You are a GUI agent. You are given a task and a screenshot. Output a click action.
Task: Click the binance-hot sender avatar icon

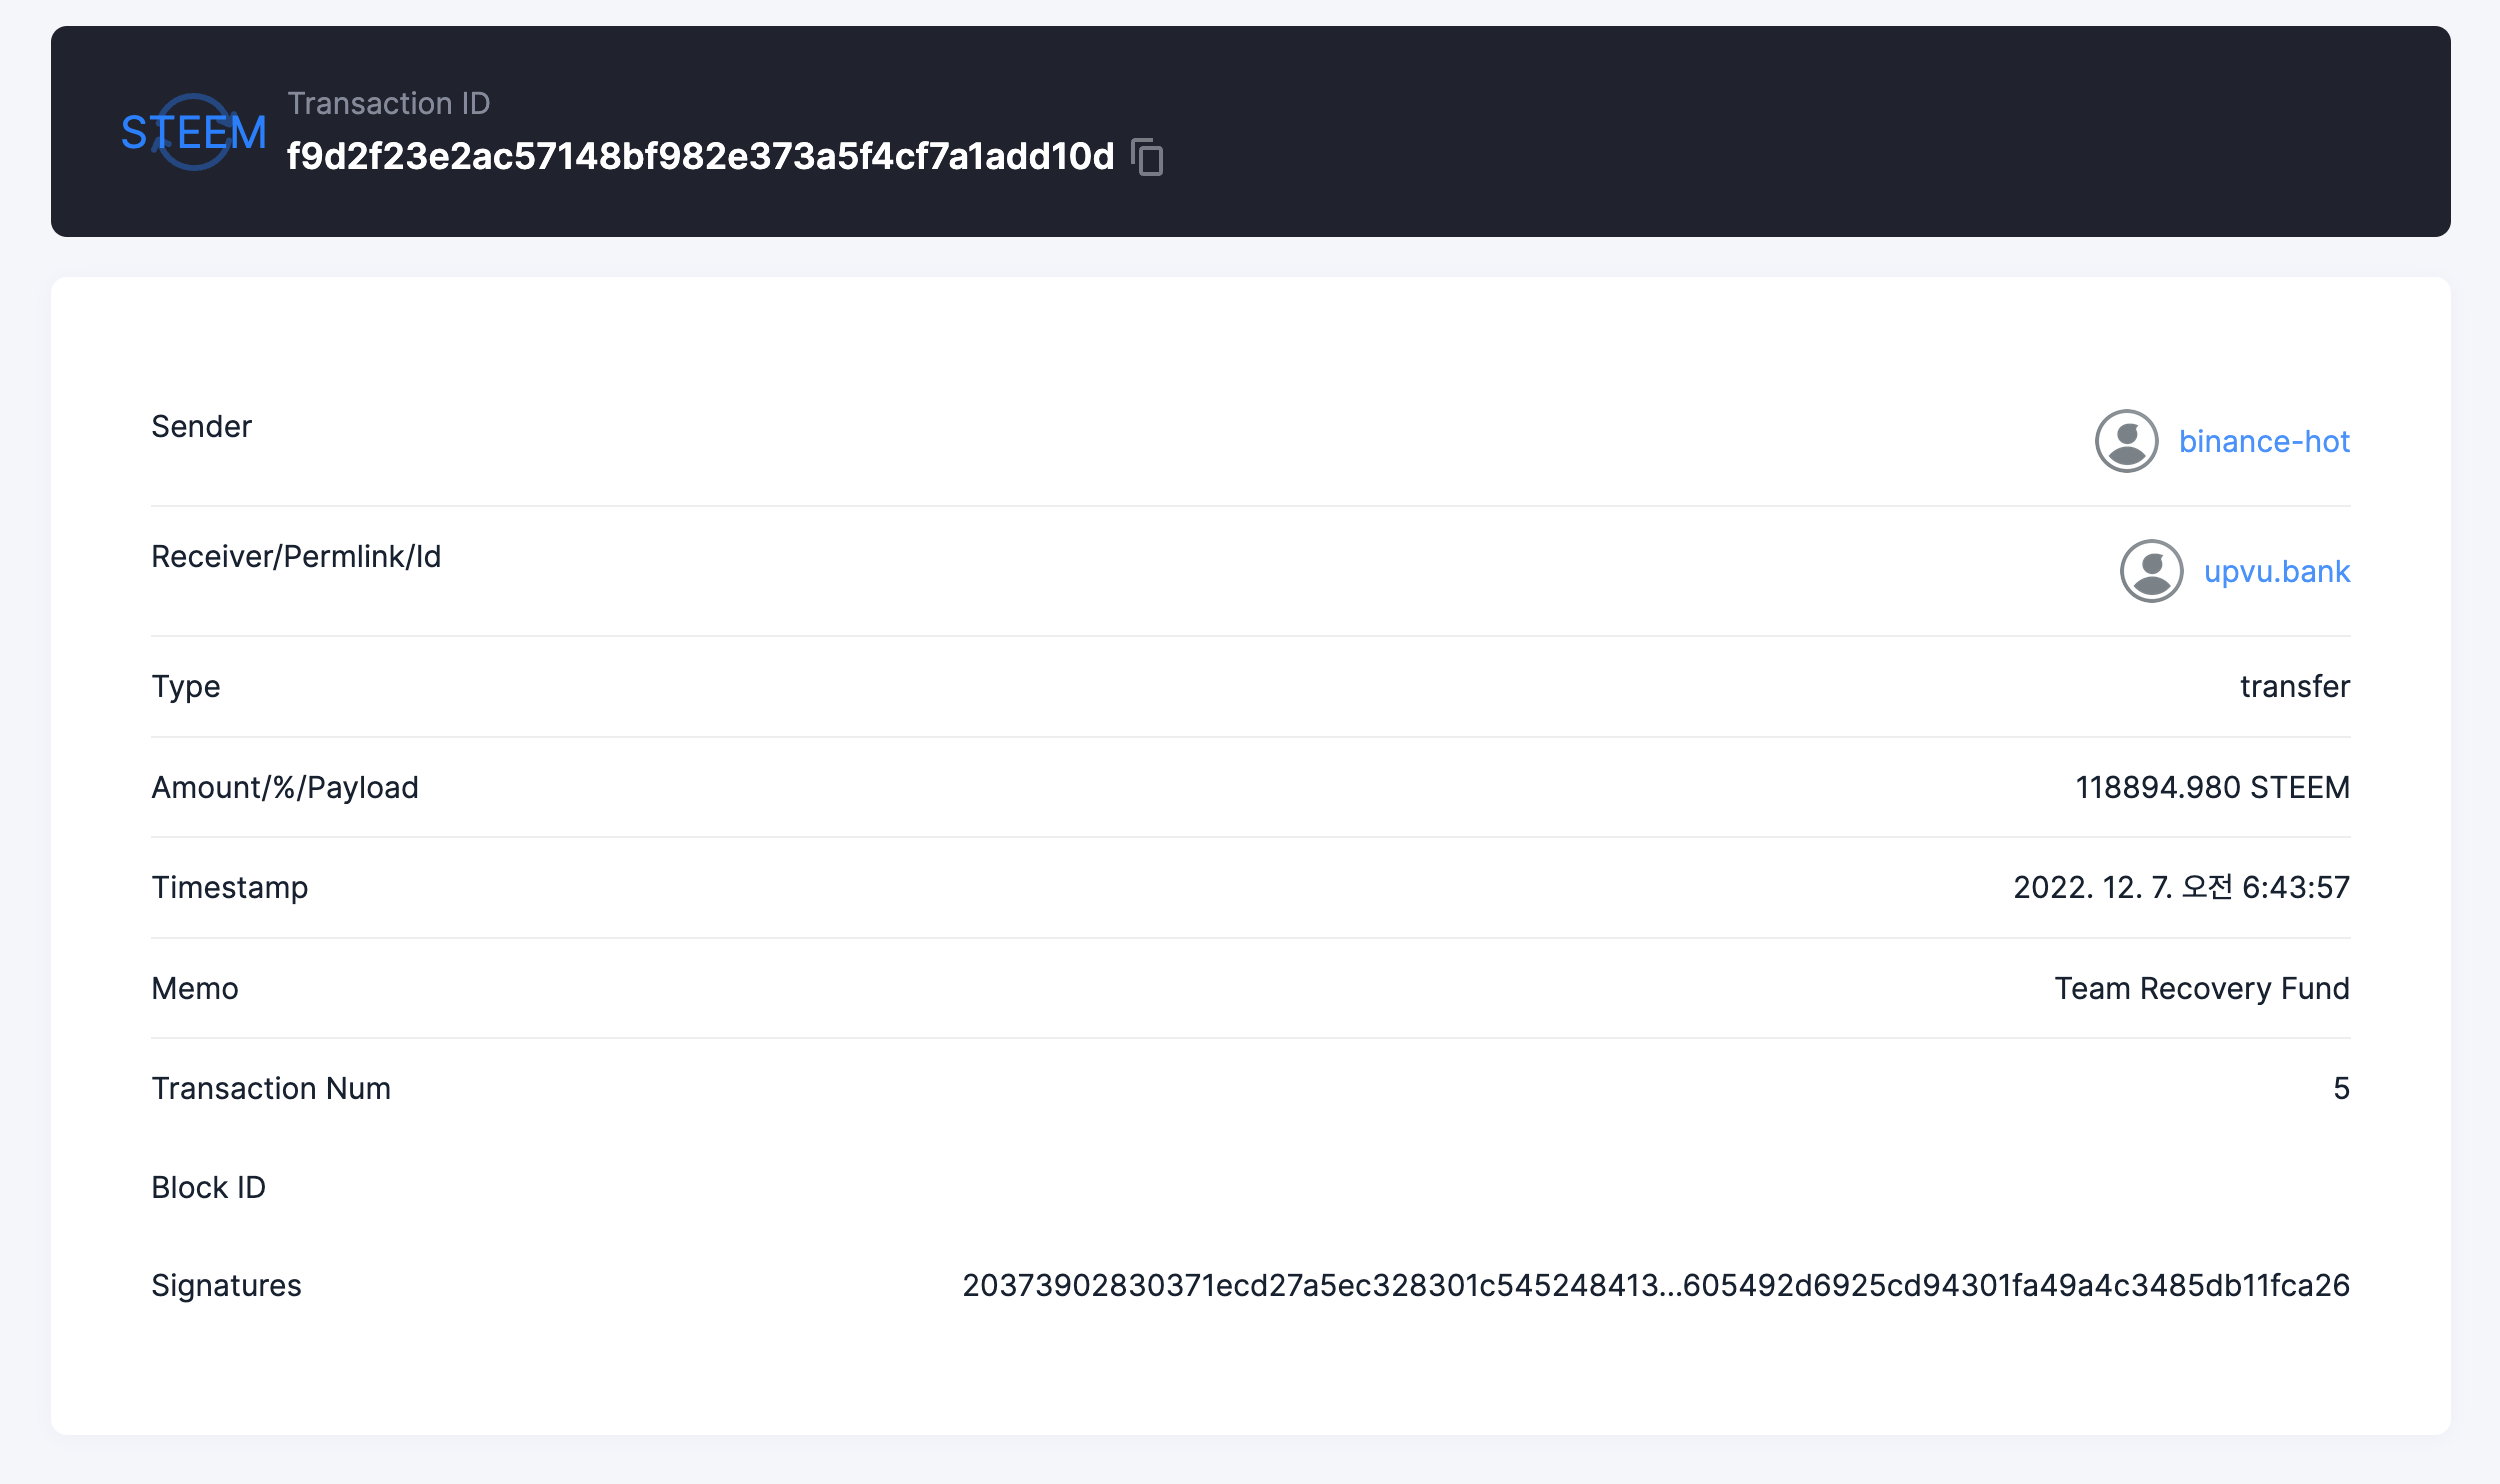[x=2126, y=441]
